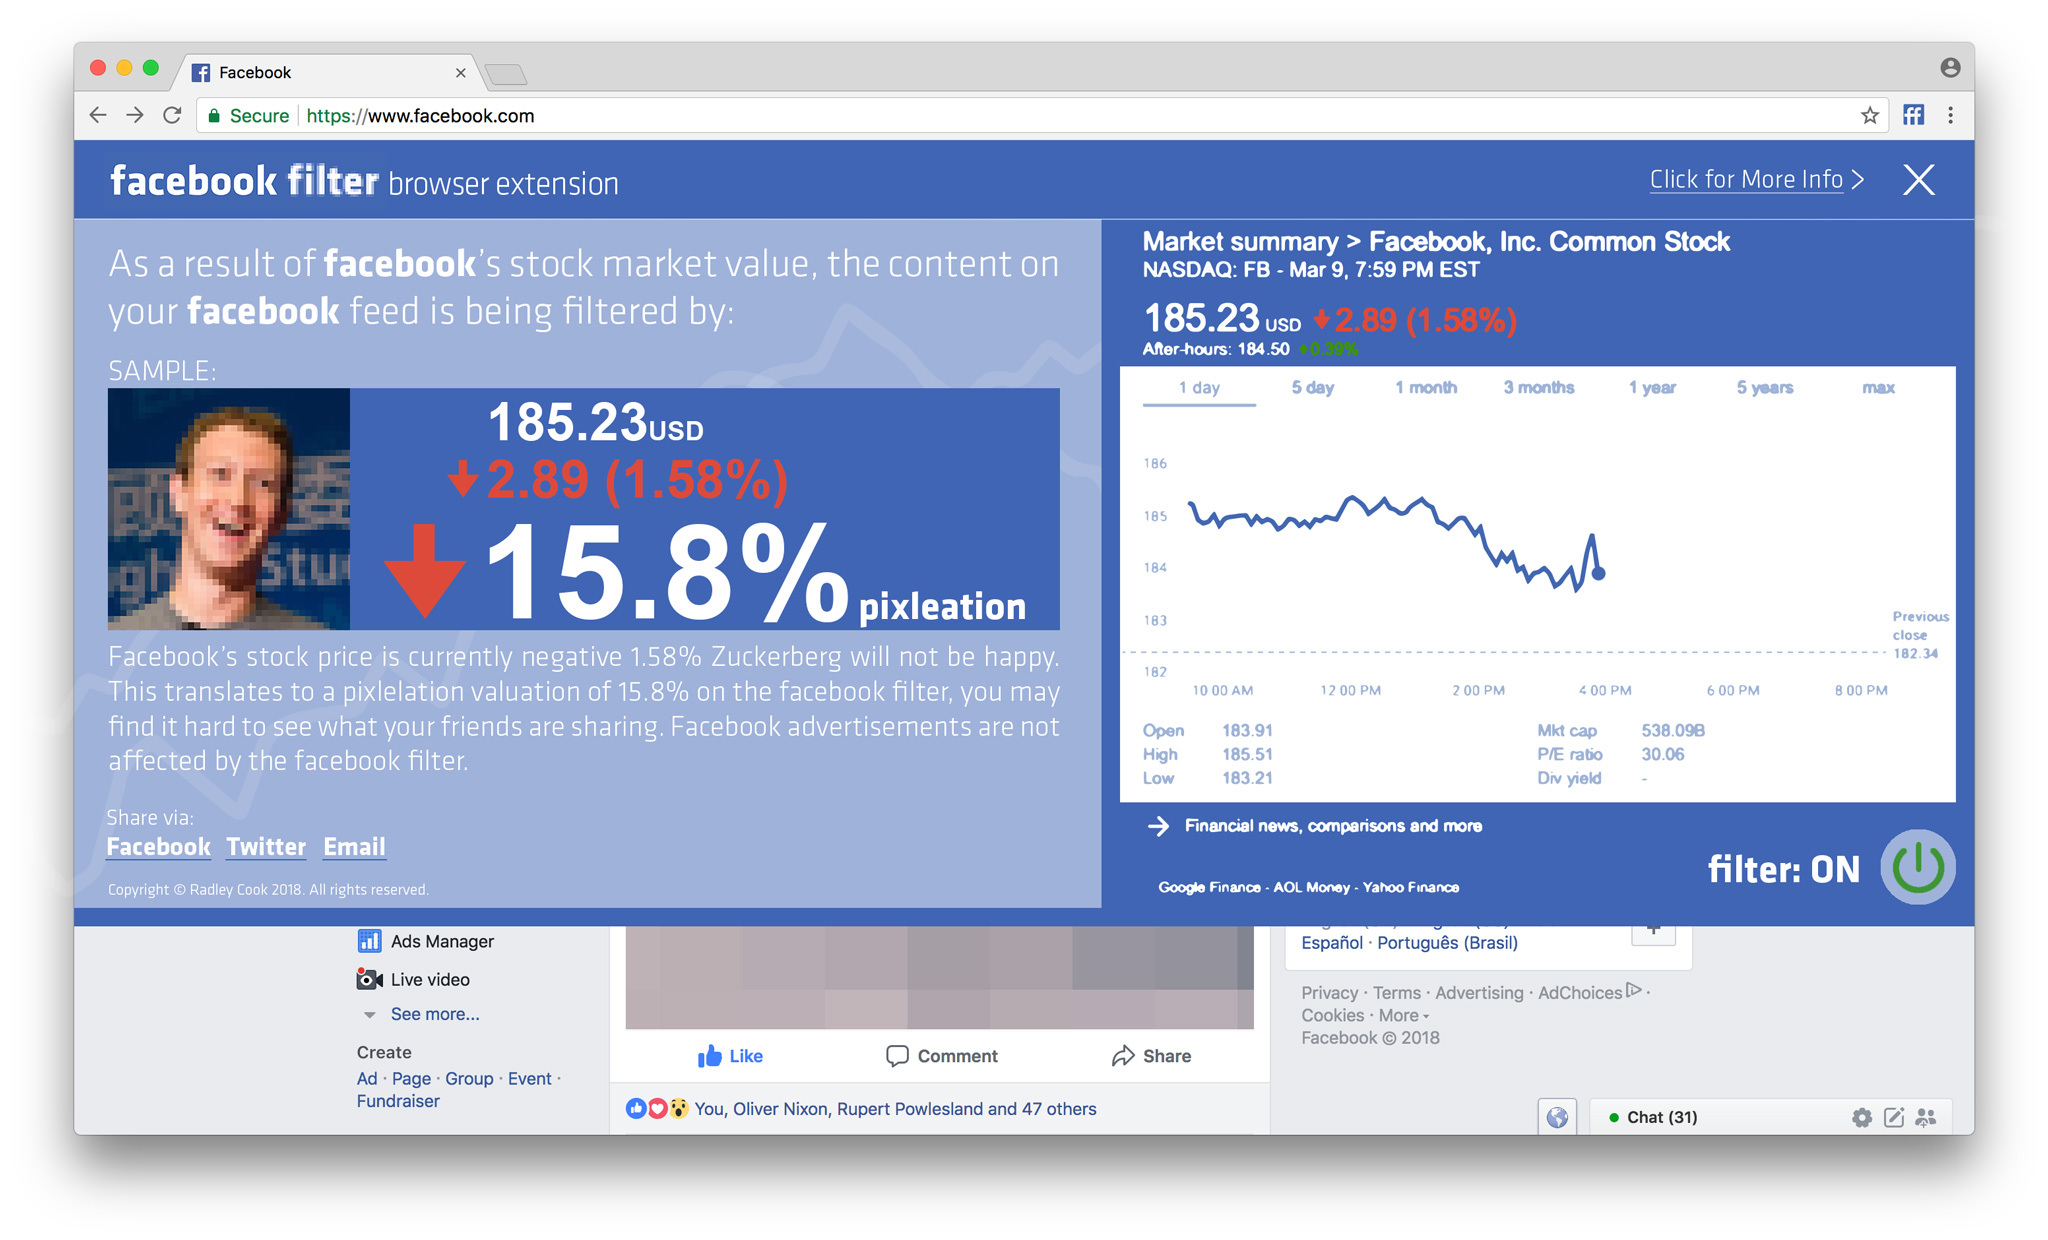
Task: Start a Live video
Action: point(369,979)
